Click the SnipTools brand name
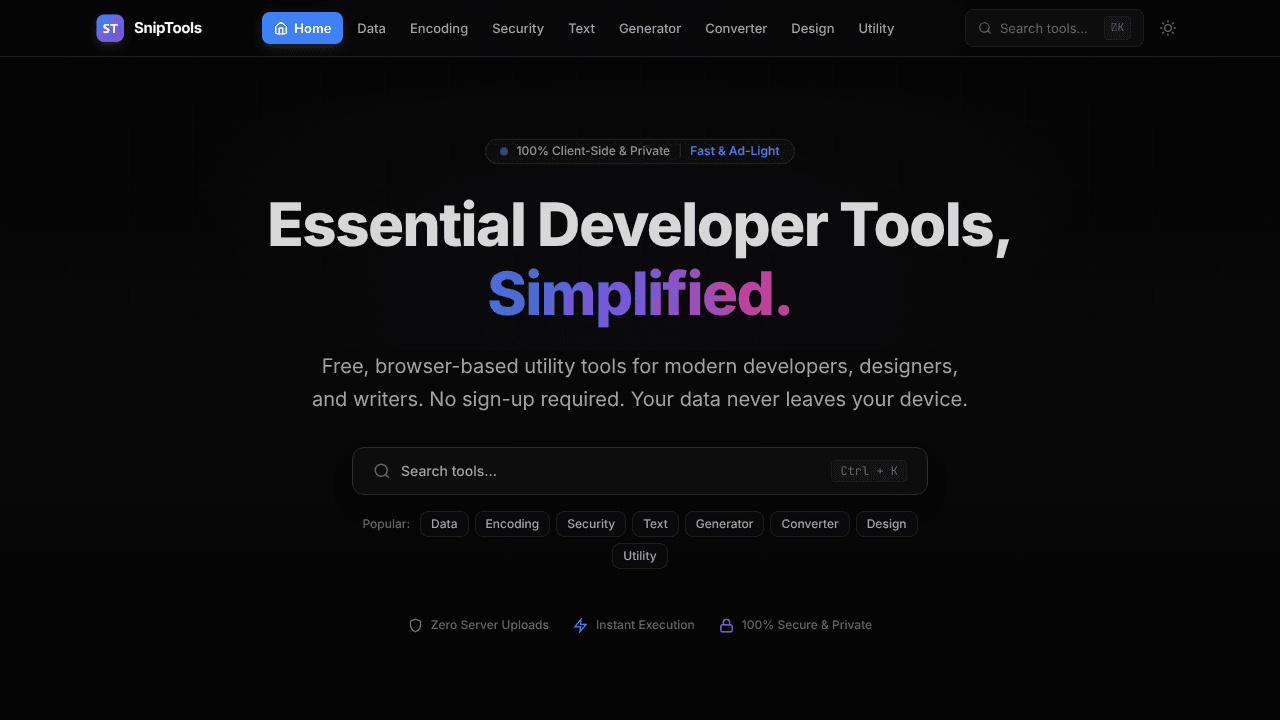1280x720 pixels. [168, 28]
